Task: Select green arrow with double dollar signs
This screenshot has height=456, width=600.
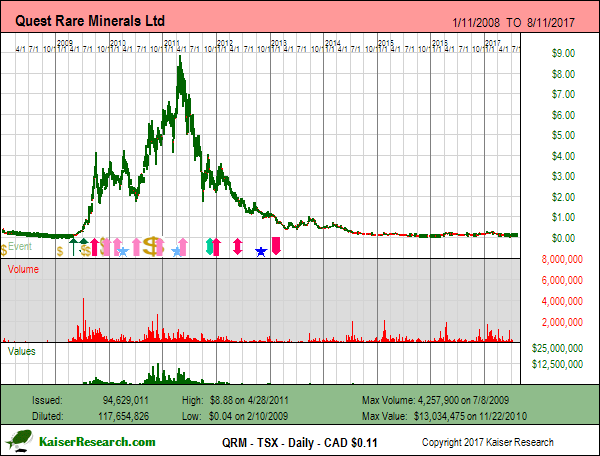Action: pos(85,247)
